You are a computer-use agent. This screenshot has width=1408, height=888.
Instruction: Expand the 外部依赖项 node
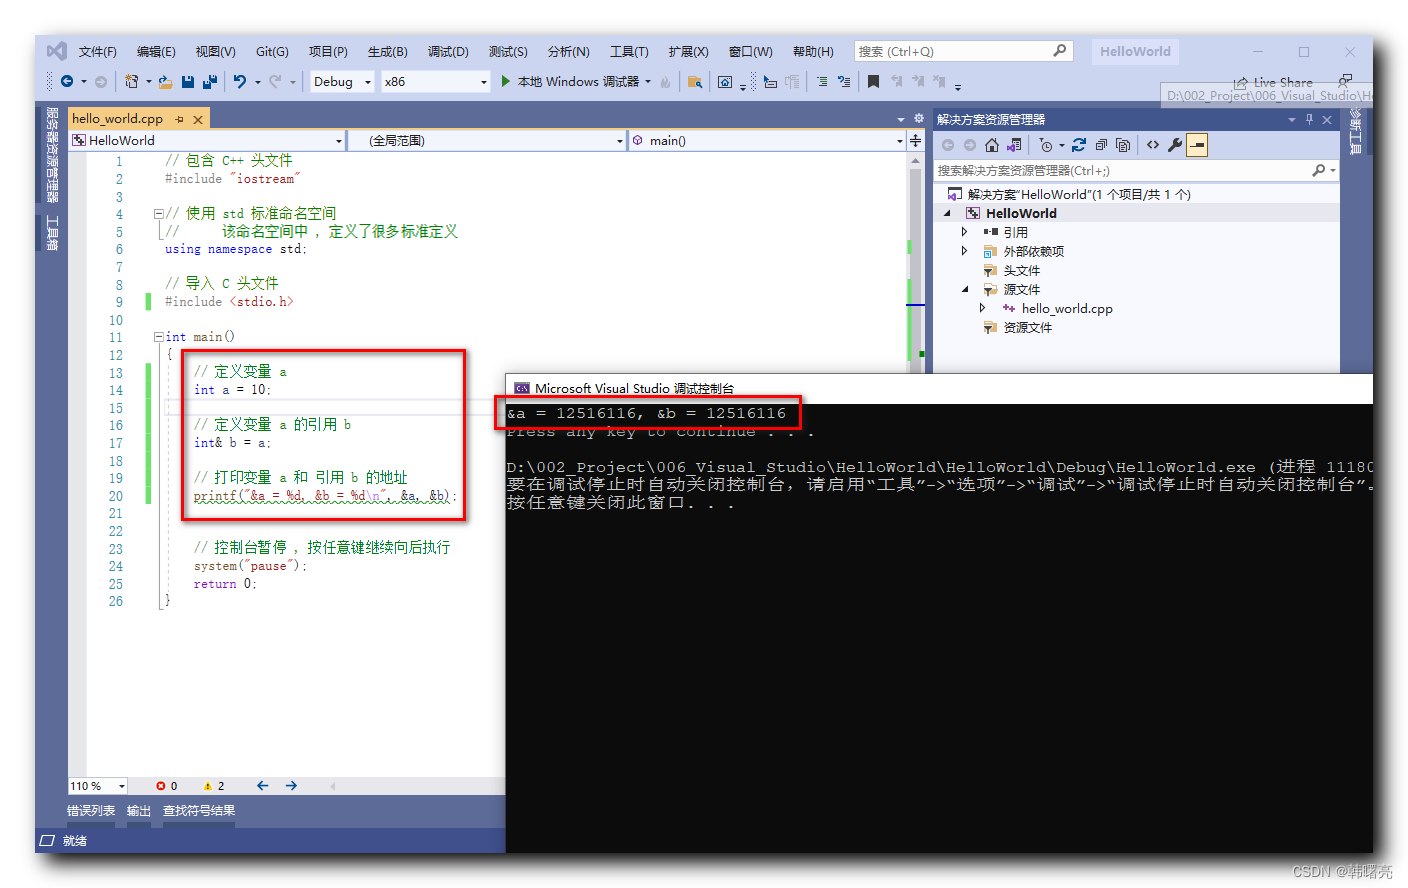pos(964,251)
